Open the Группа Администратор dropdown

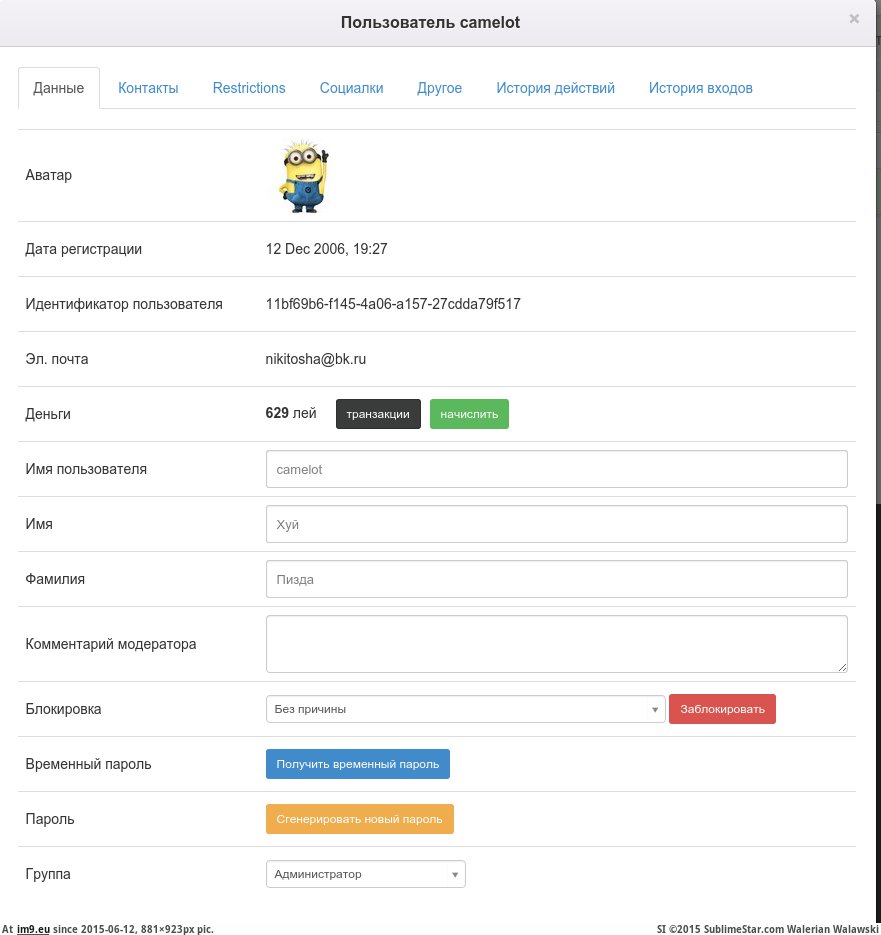[x=365, y=874]
